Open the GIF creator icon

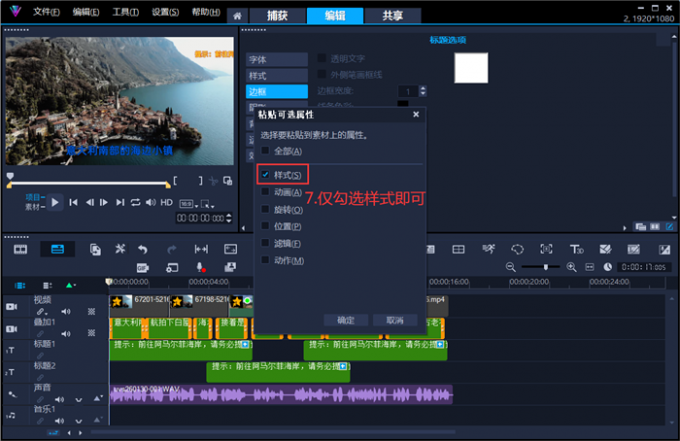(x=143, y=268)
